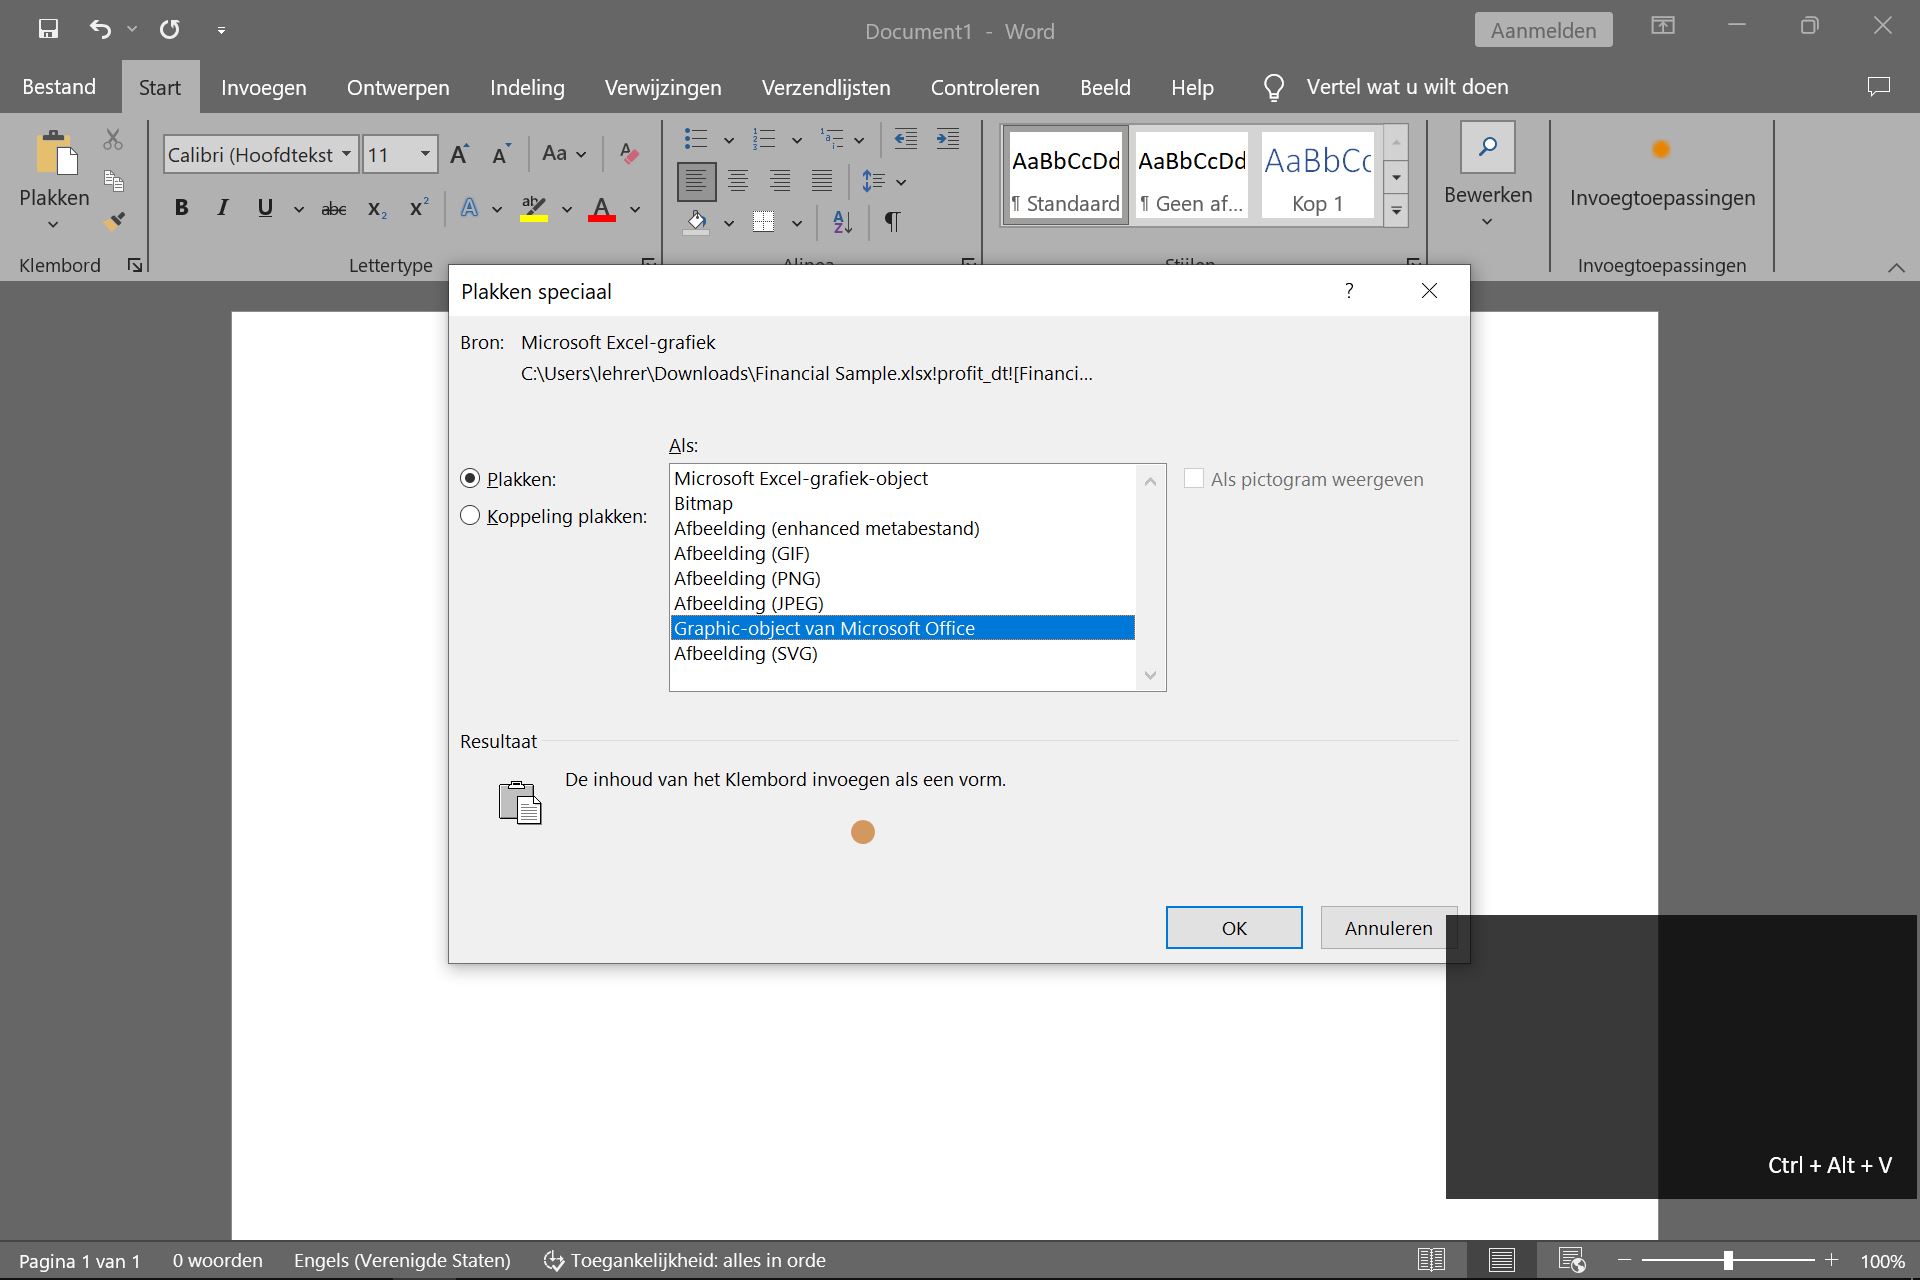This screenshot has width=1920, height=1280.
Task: Toggle Italic formatting
Action: [222, 208]
